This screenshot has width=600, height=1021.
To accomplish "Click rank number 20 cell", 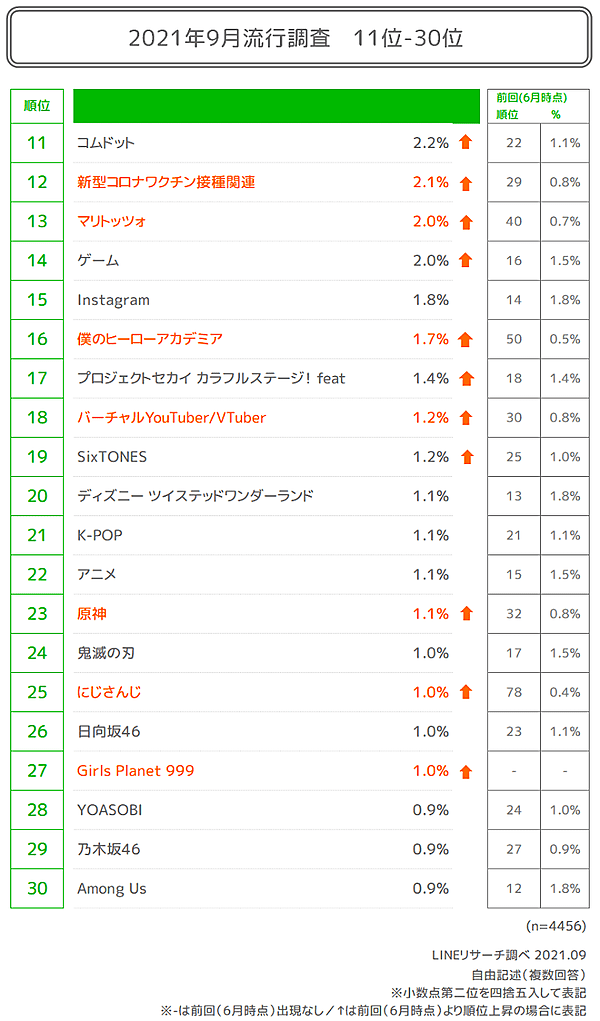I will click(x=37, y=496).
